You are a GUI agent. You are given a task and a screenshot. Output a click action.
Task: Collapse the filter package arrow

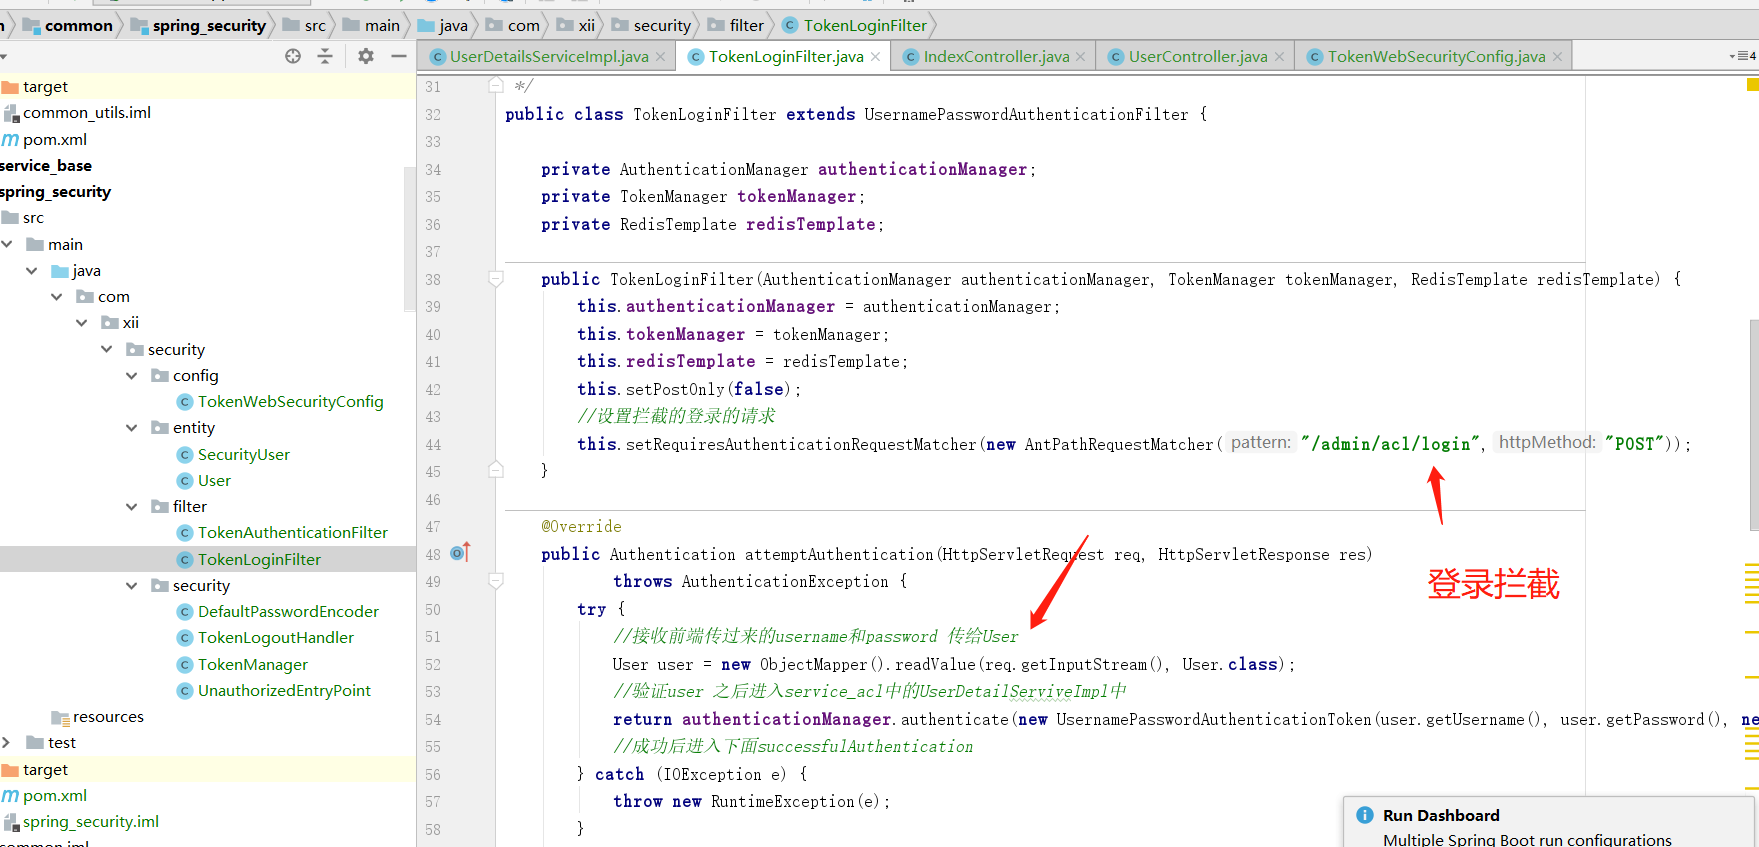[x=132, y=507]
